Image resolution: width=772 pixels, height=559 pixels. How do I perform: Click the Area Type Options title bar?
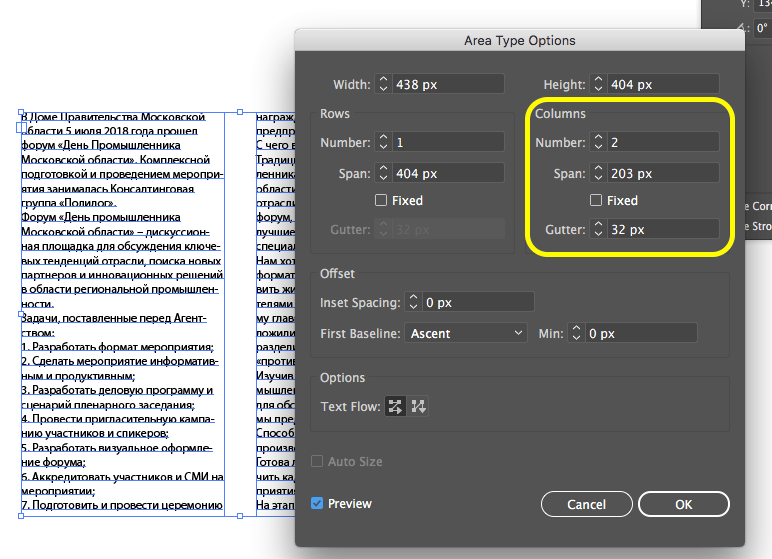tap(519, 40)
